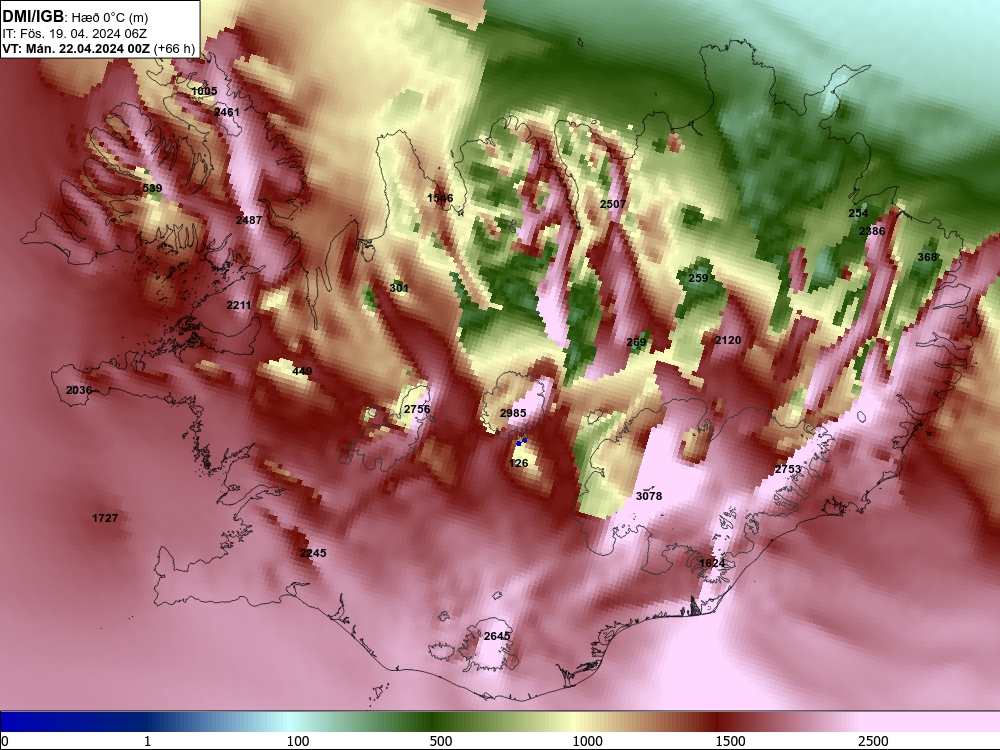1000x750 pixels.
Task: Click the map value 2756
Action: (x=417, y=409)
